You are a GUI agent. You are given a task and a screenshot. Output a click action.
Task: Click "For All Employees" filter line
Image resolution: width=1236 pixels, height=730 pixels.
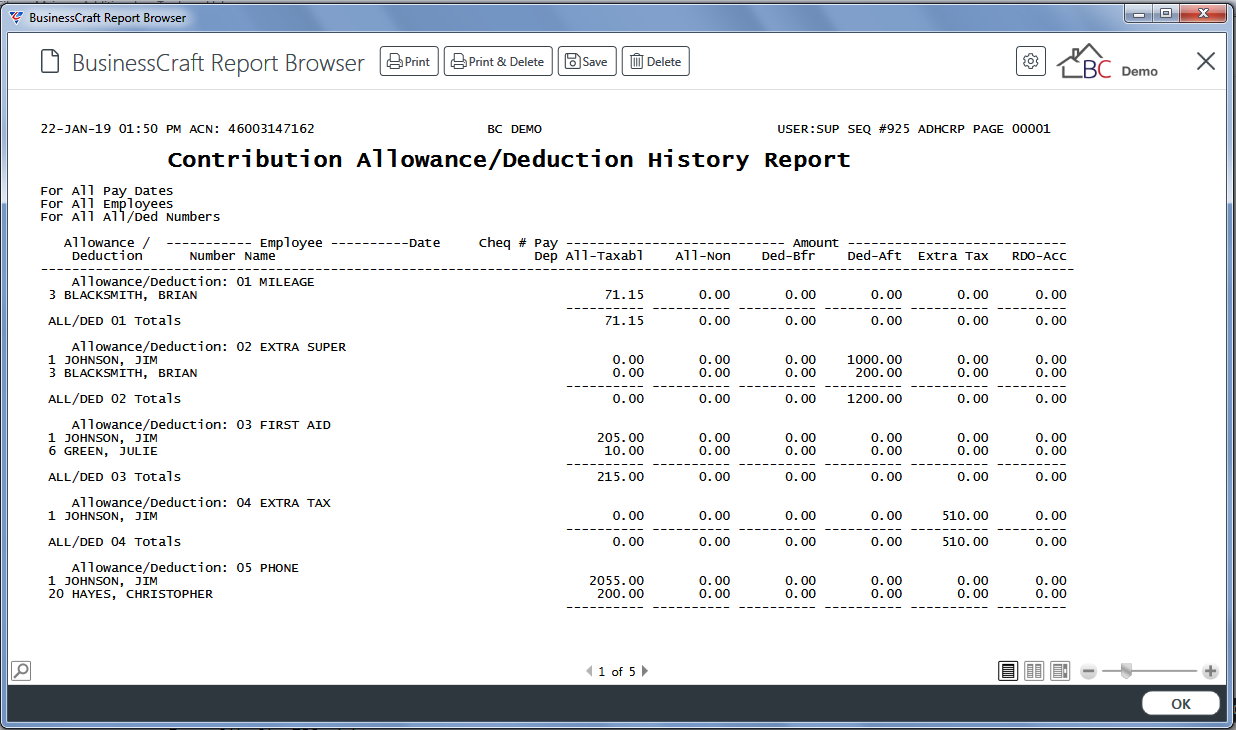107,204
